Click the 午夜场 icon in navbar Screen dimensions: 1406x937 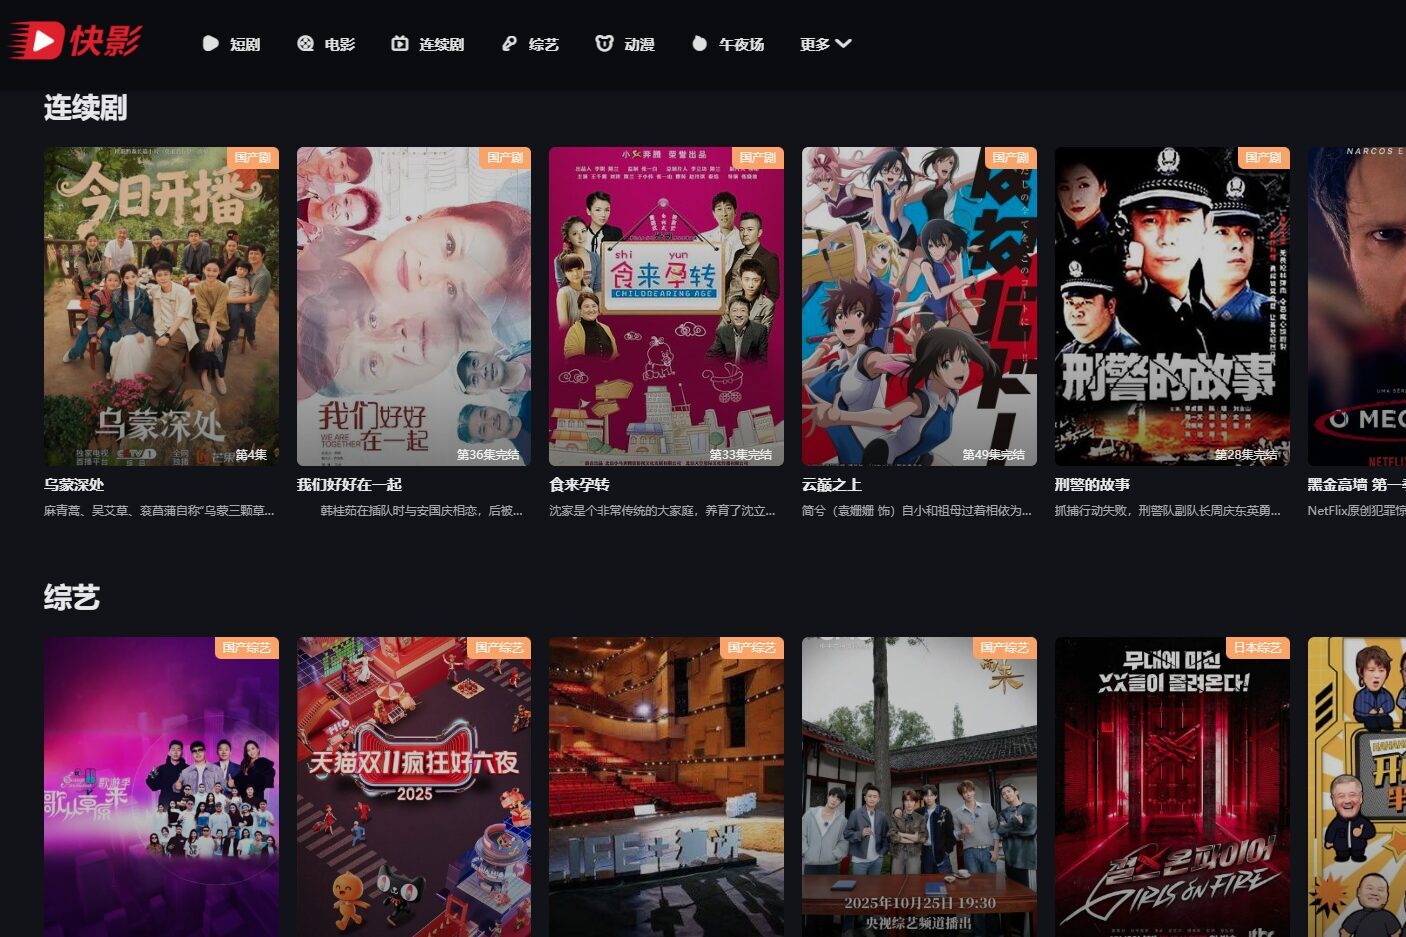699,44
